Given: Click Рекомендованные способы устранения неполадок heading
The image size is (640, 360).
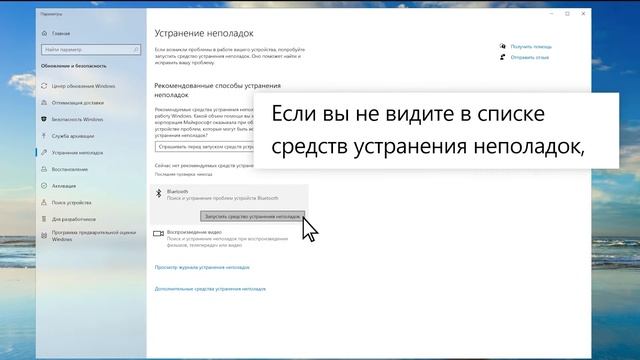Looking at the screenshot, I should [x=218, y=90].
